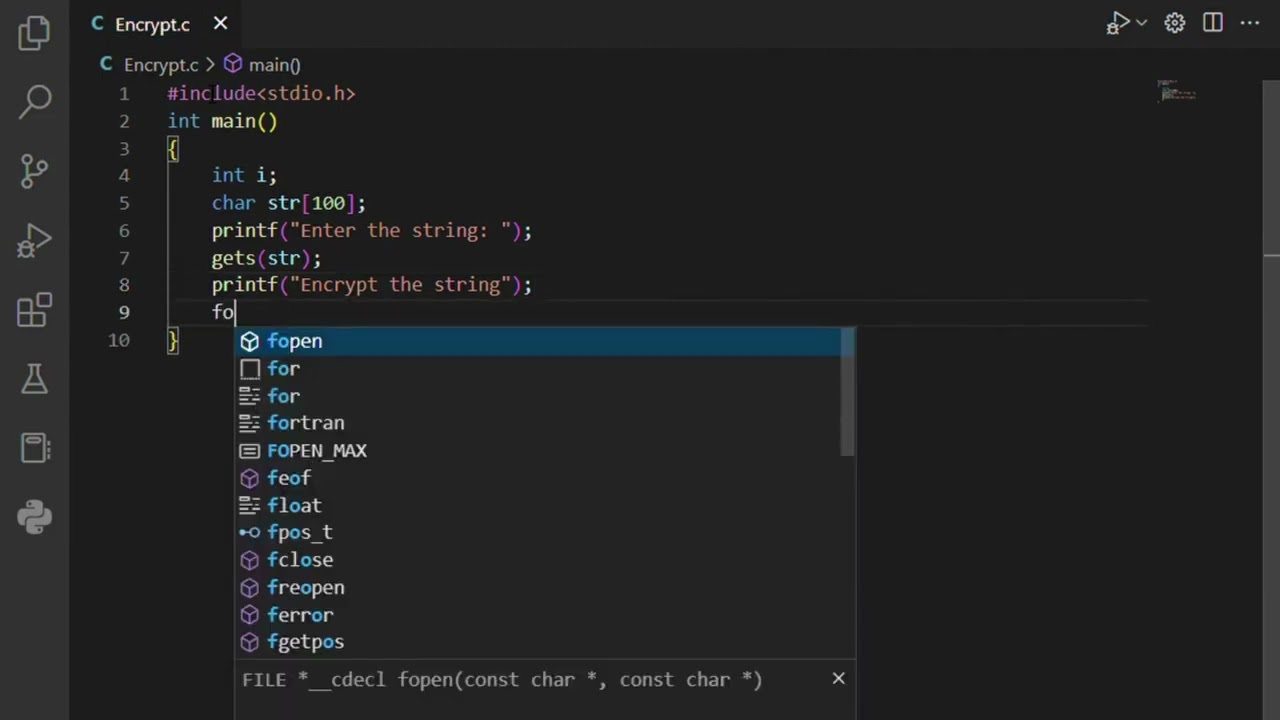Image resolution: width=1280 pixels, height=720 pixels.
Task: Open the Explorer view in activity bar
Action: tap(34, 33)
